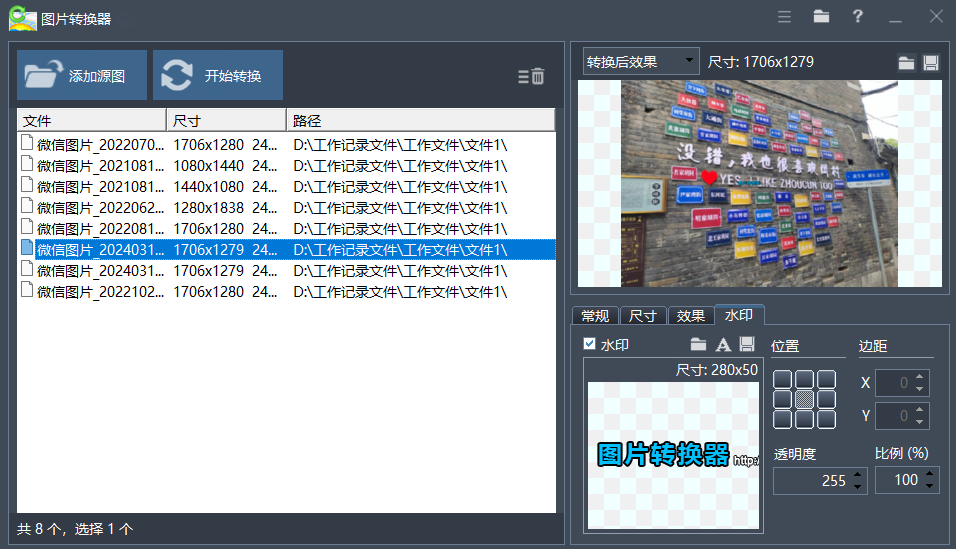Select top-left watermark position square
Viewport: 956px width, 549px height.
(x=782, y=380)
